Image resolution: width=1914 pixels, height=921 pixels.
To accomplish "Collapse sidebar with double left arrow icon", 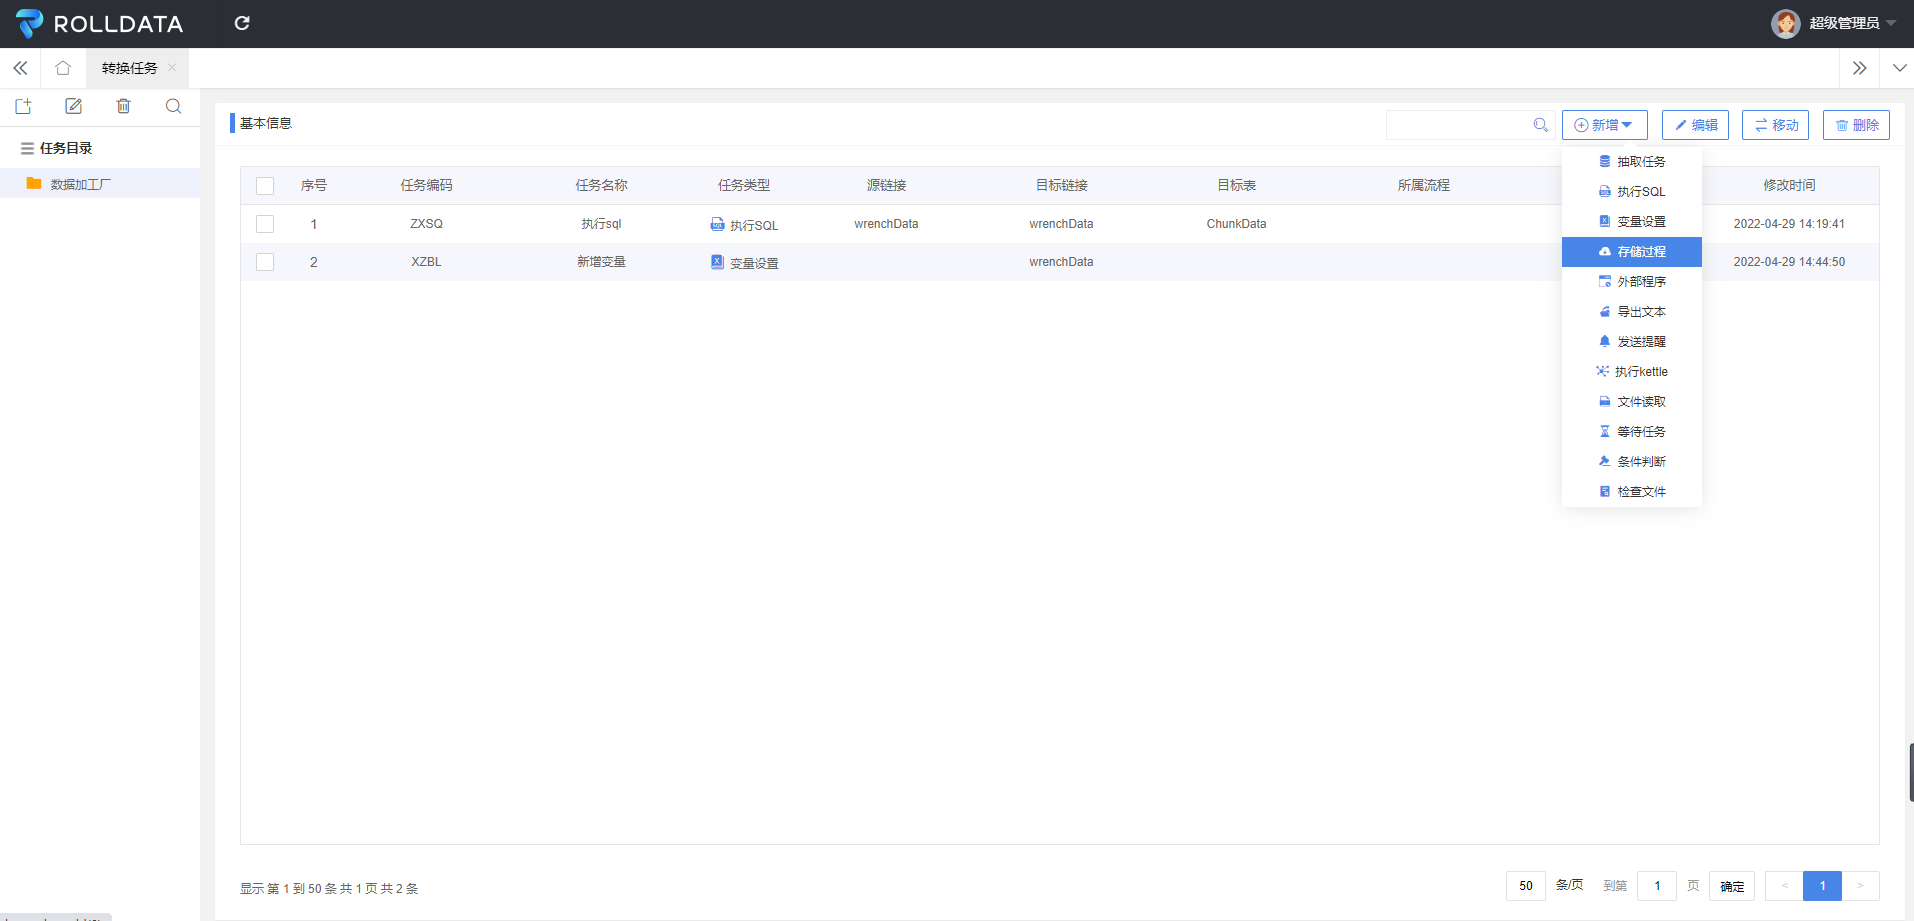I will [20, 68].
